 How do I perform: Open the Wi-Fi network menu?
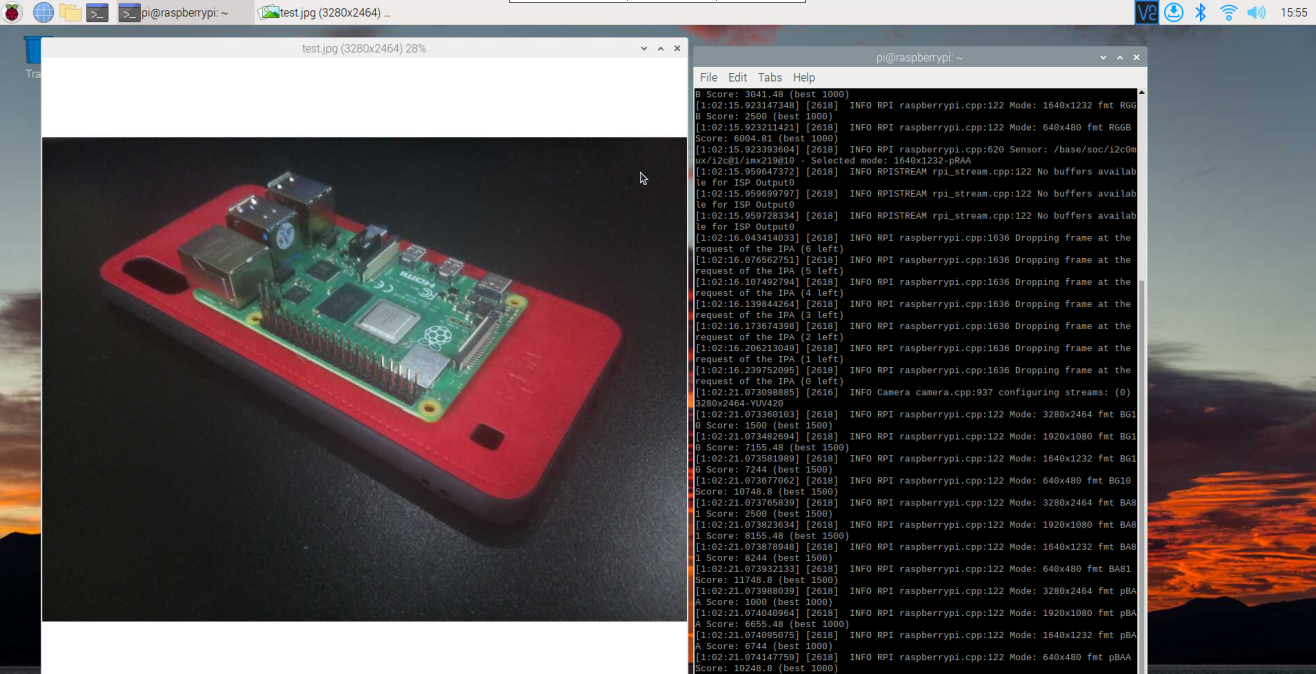[1228, 12]
